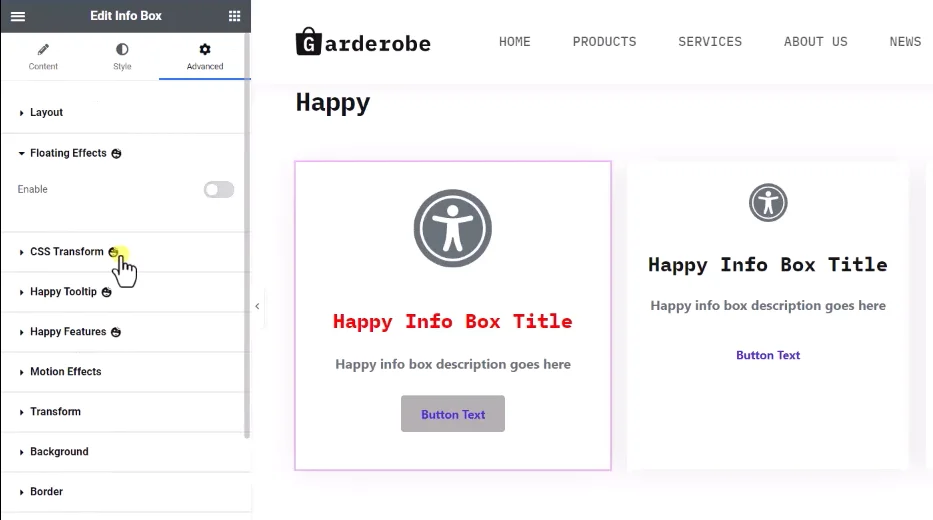Expand the Happy Tooltip section
This screenshot has height=520, width=933.
[125, 292]
